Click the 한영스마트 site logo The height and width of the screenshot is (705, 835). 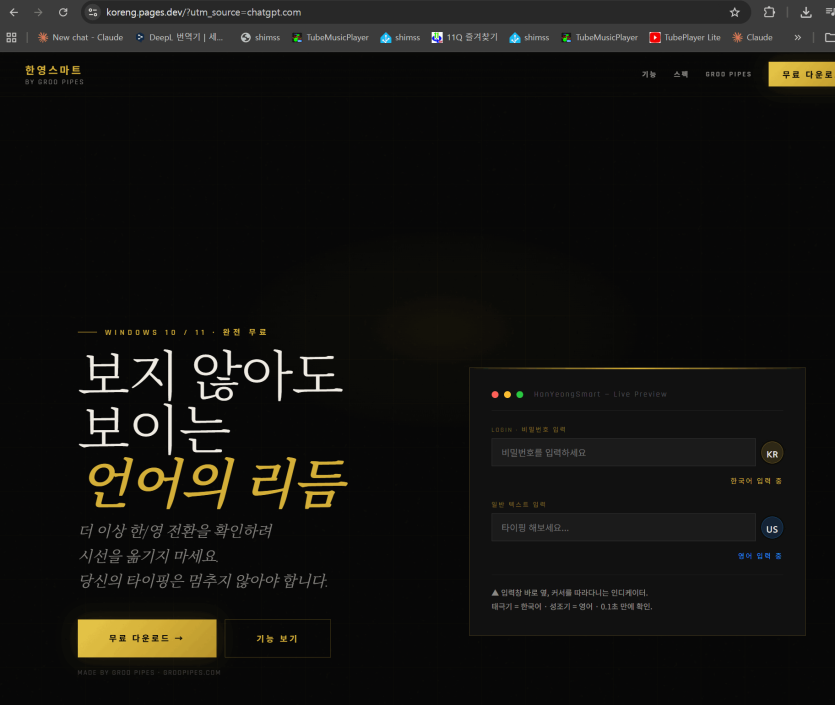[54, 74]
